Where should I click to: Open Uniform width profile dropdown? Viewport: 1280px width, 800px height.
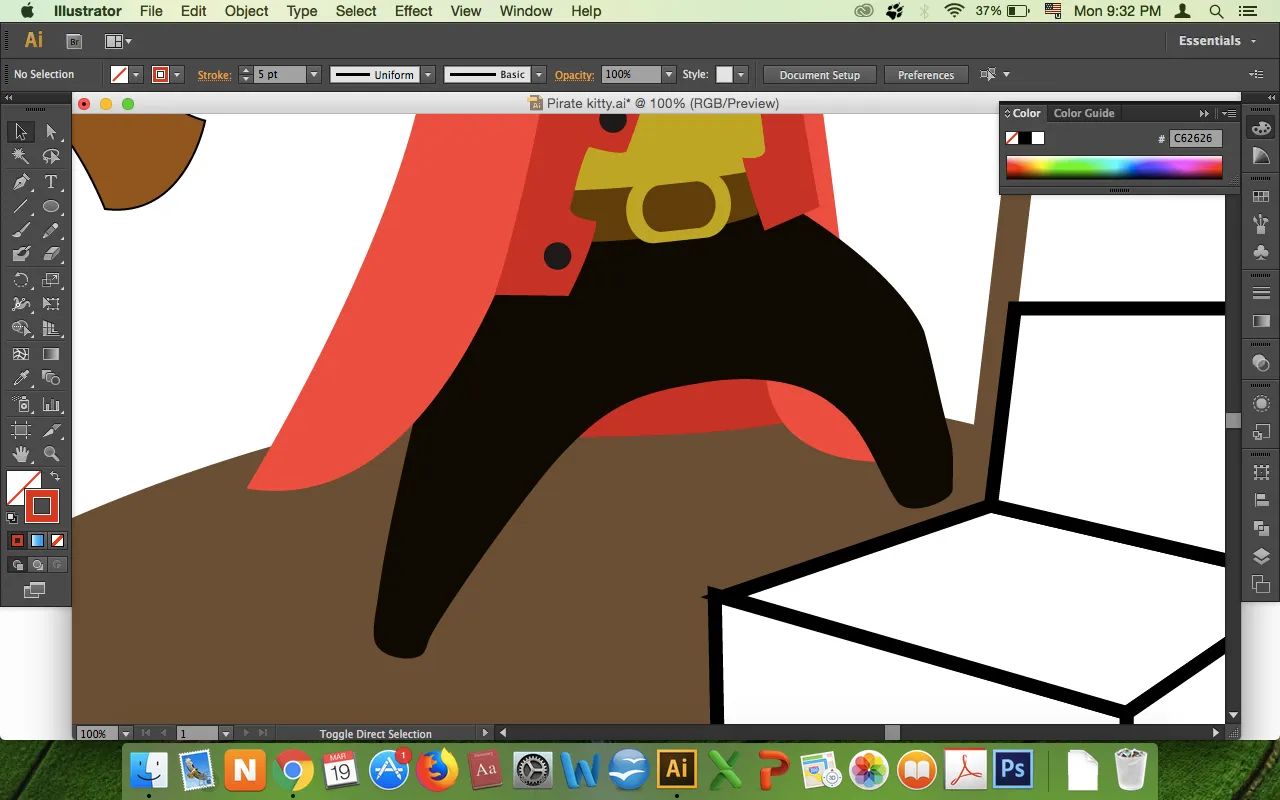[x=428, y=75]
